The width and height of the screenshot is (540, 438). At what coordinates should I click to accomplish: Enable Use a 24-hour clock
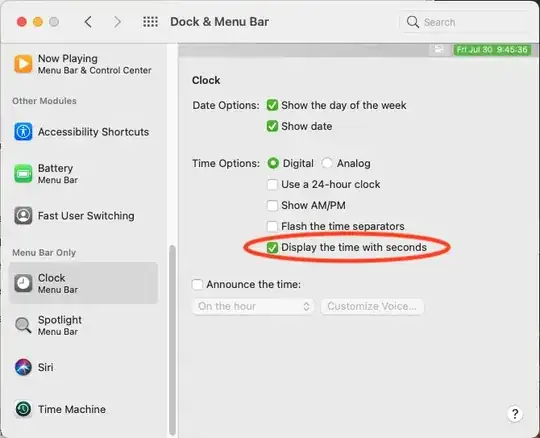point(272,184)
